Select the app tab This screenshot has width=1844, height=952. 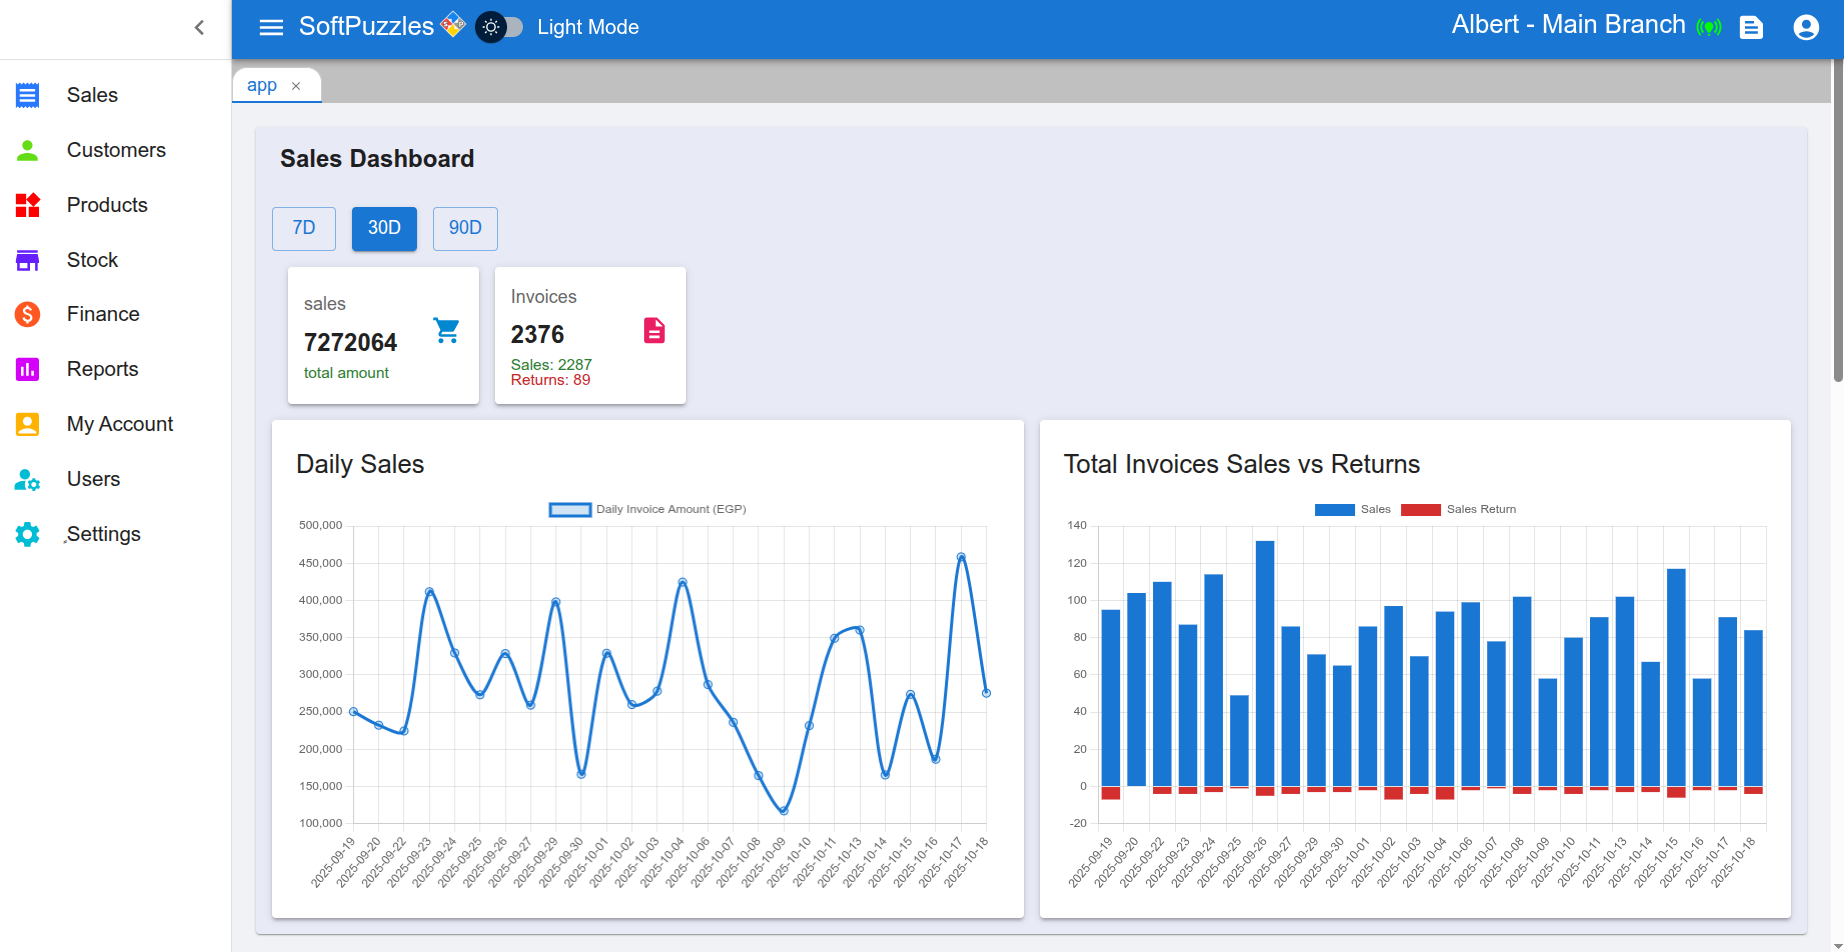tap(262, 86)
